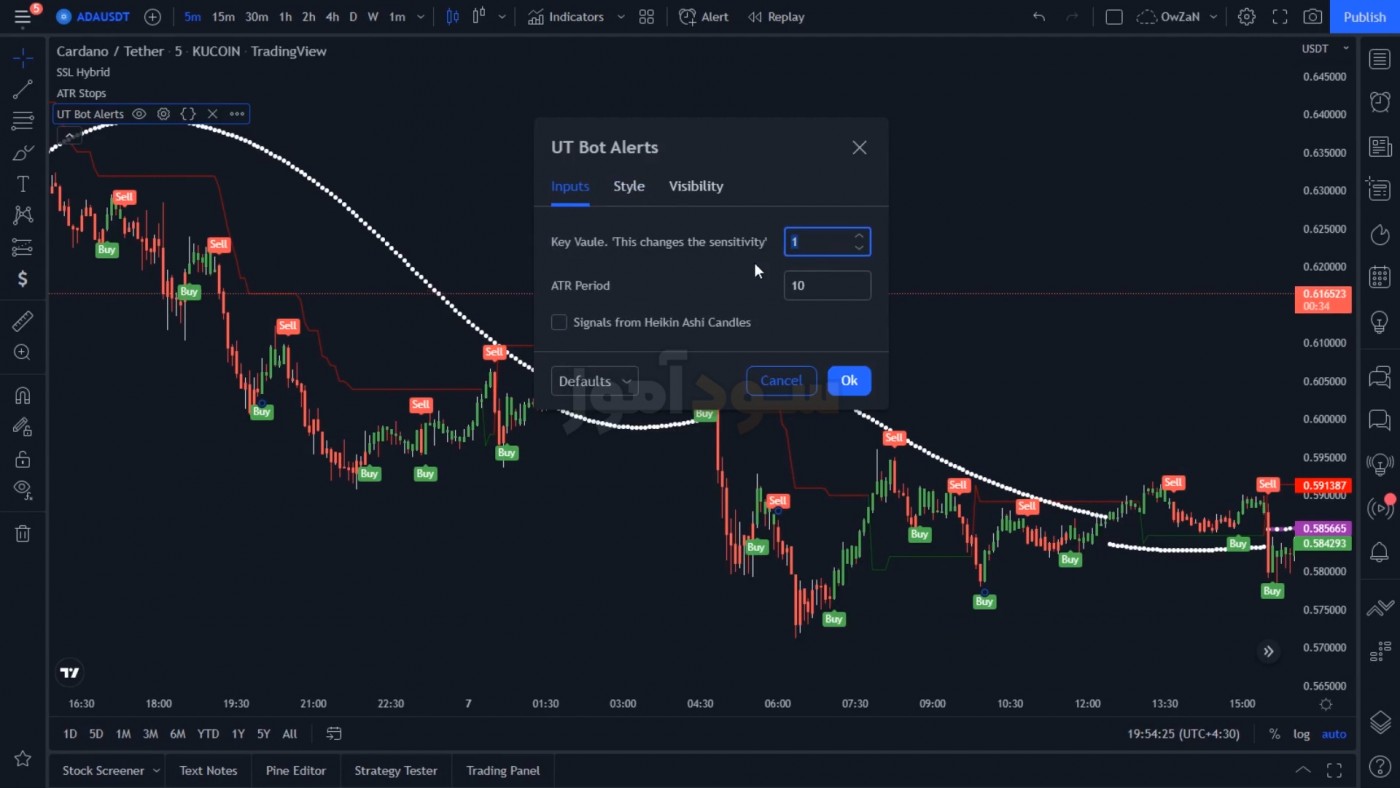Image resolution: width=1400 pixels, height=788 pixels.
Task: Toggle stay in drawing mode
Action: (x=22, y=427)
